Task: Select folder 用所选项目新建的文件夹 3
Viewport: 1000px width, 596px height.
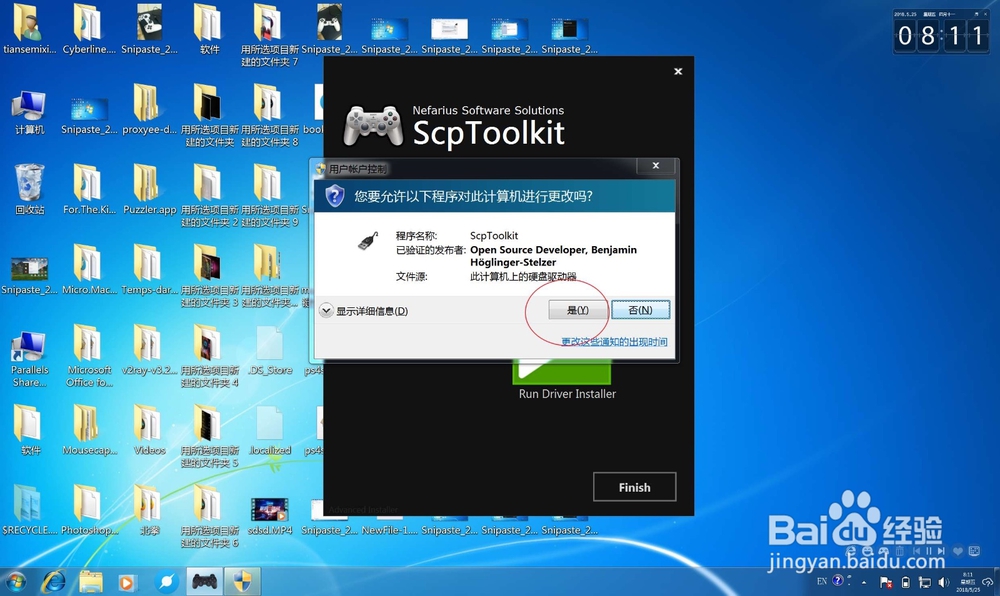Action: 209,276
